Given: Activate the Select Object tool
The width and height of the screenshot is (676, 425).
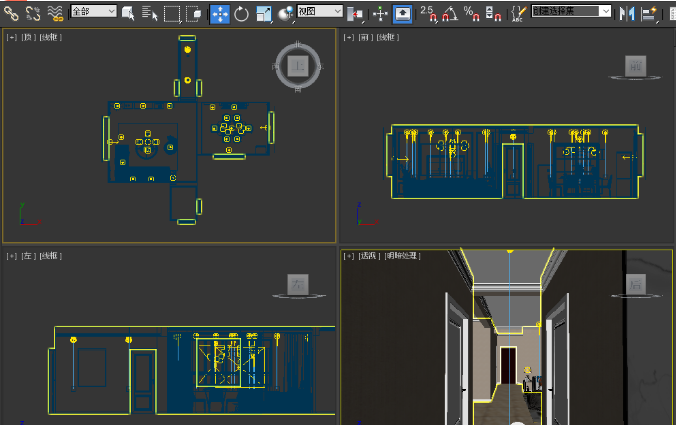Looking at the screenshot, I should coord(130,13).
